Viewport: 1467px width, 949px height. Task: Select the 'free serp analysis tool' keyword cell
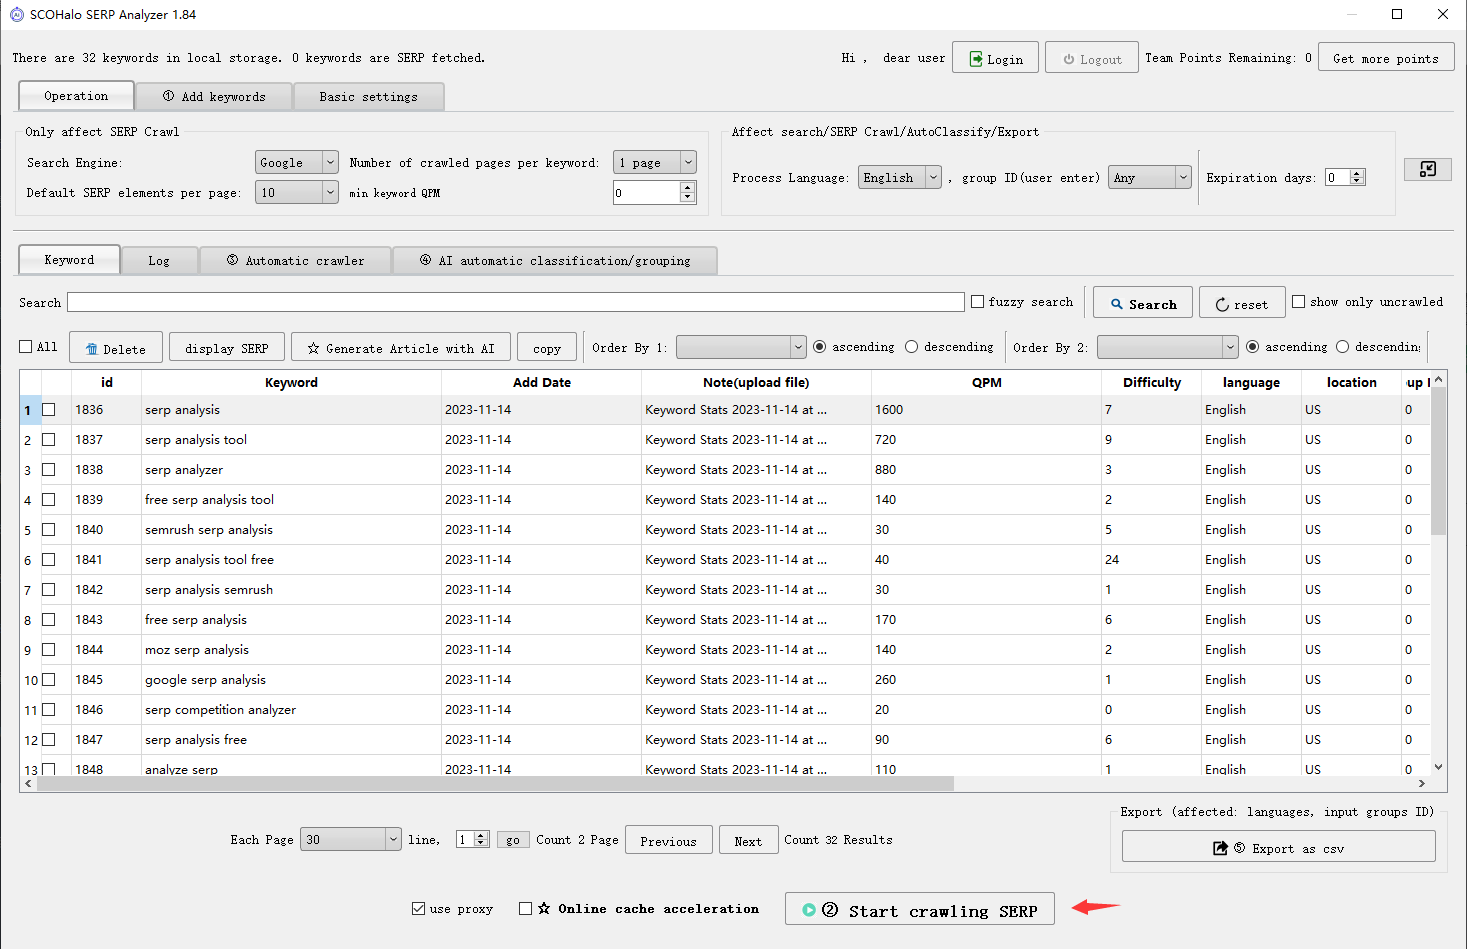click(x=291, y=499)
